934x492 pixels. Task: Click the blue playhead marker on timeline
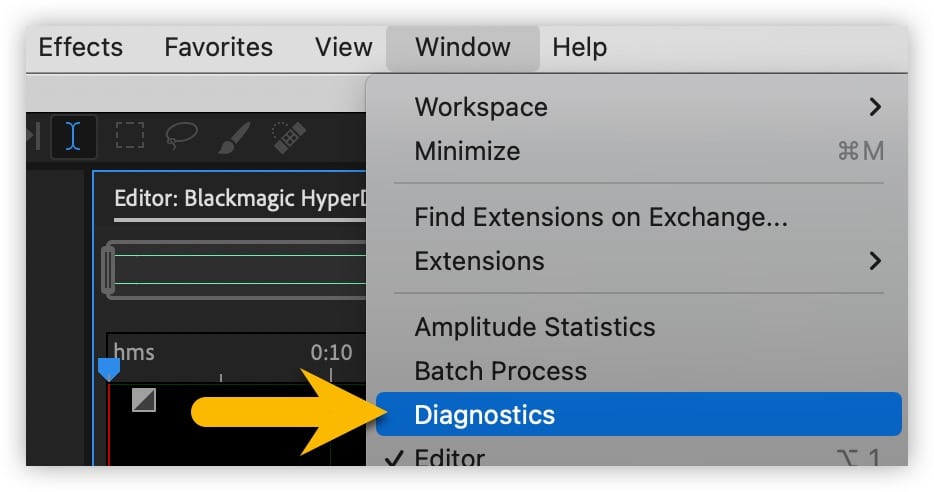click(109, 369)
